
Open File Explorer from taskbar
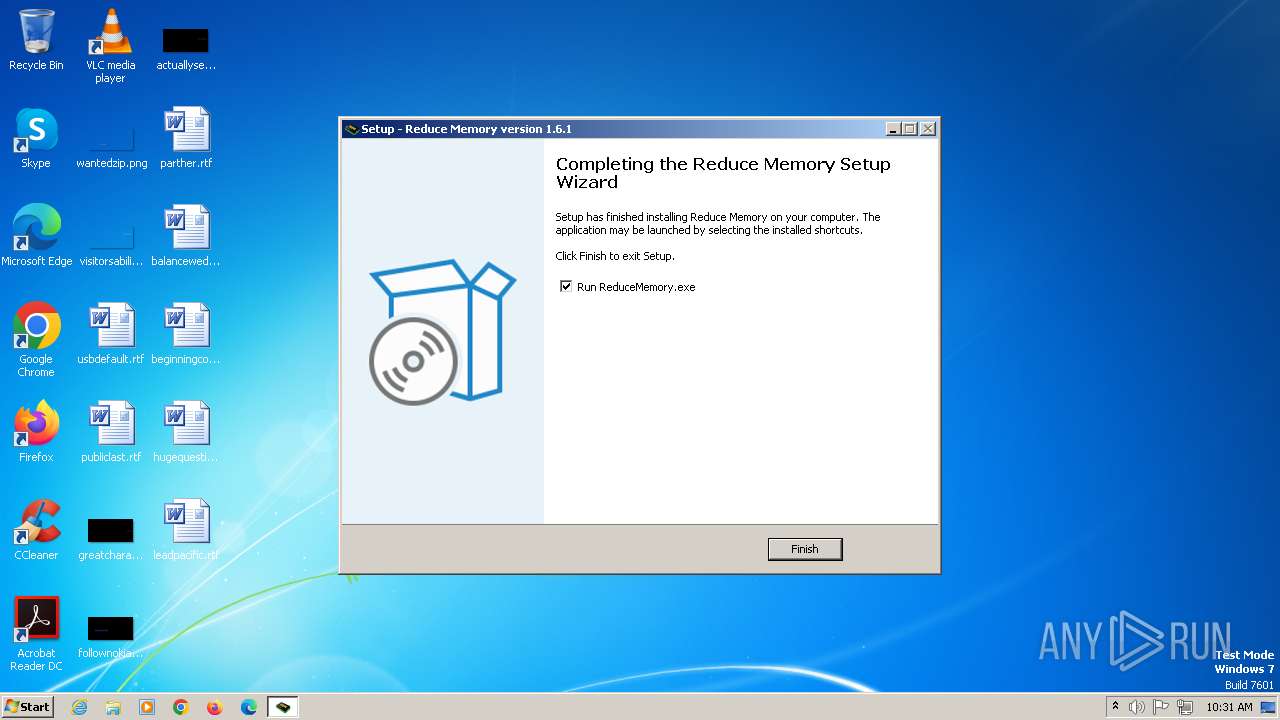[x=113, y=707]
